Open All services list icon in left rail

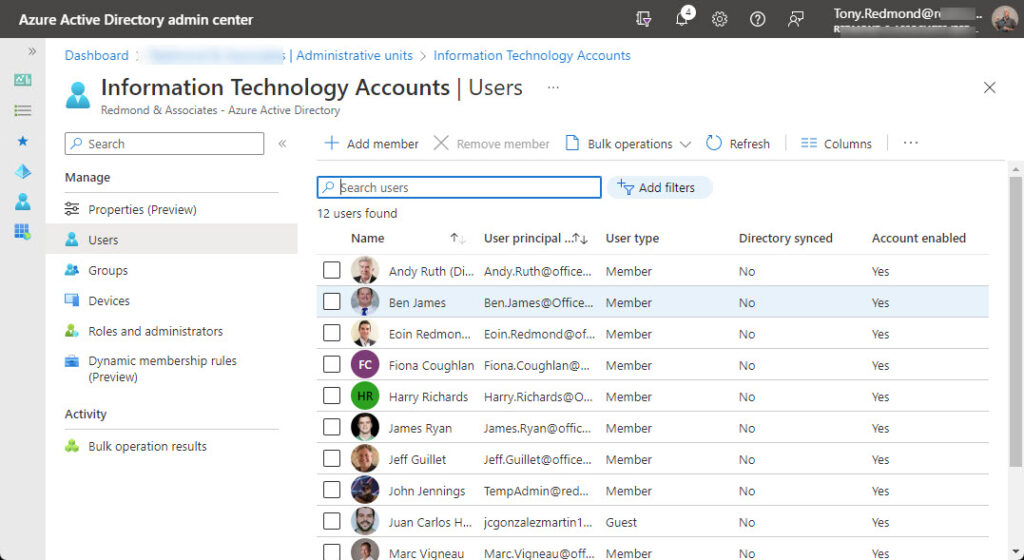(23, 110)
